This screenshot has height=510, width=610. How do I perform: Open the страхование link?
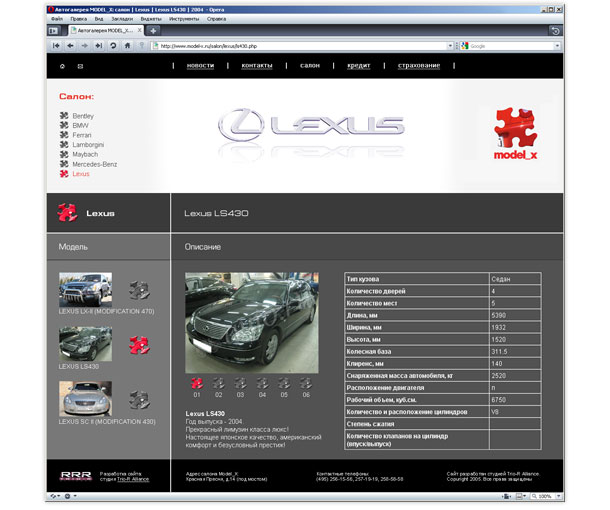click(x=419, y=66)
